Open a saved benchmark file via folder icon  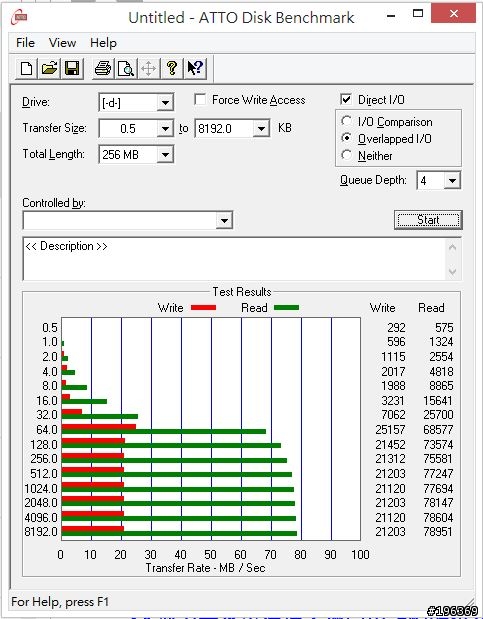pyautogui.click(x=49, y=69)
